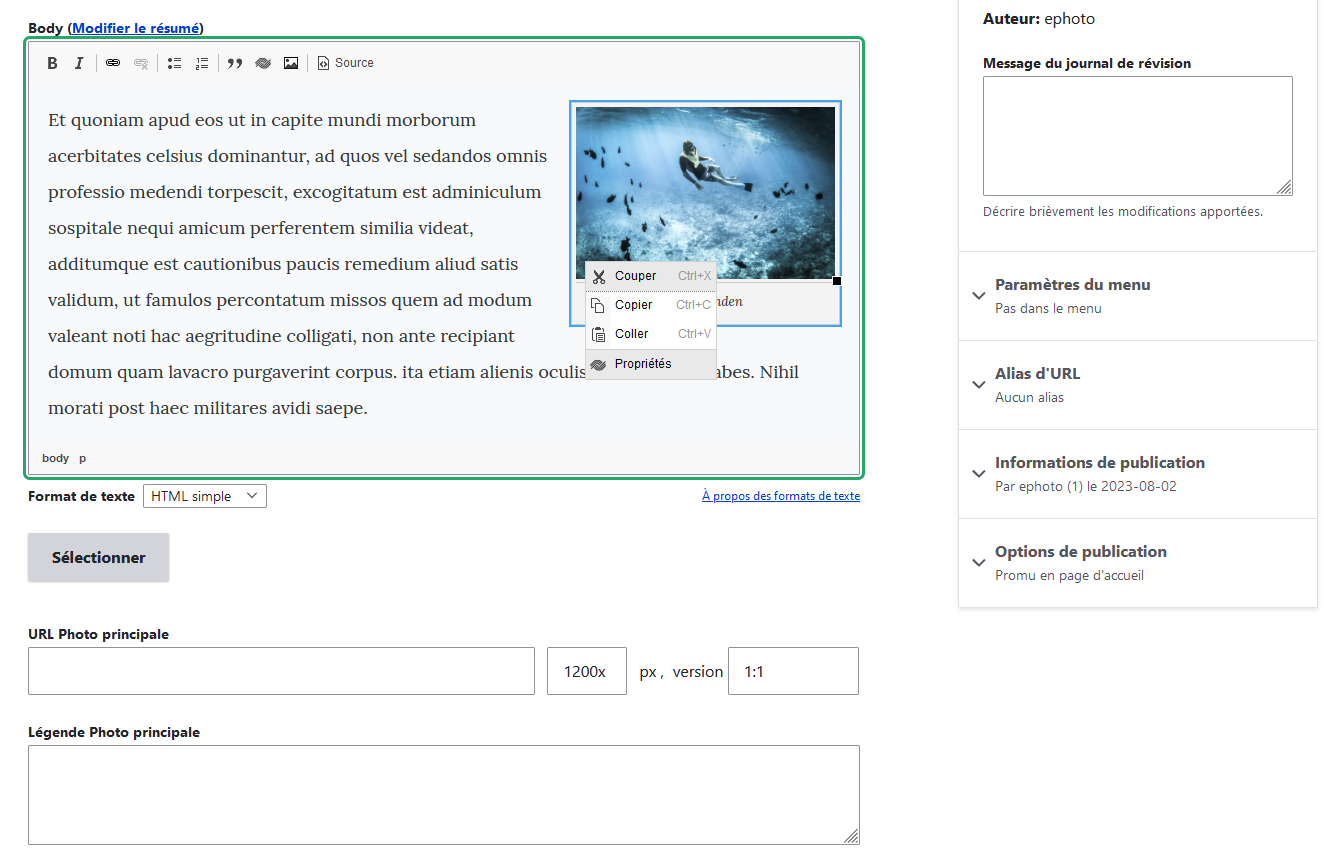Viewport: 1339px width, 868px height.
Task: Click the insert link chain icon
Action: click(x=113, y=63)
